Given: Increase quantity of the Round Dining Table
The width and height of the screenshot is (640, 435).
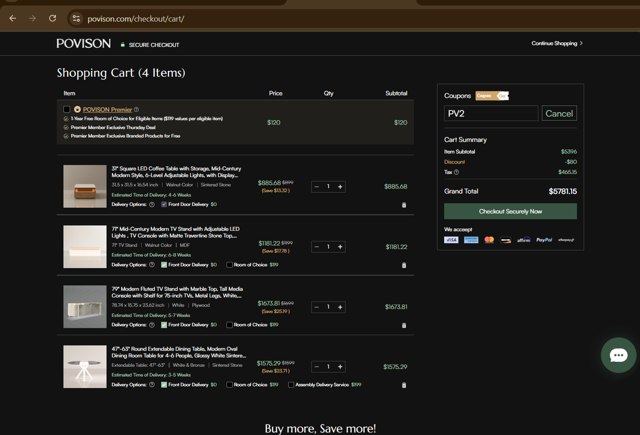Looking at the screenshot, I should coord(340,366).
